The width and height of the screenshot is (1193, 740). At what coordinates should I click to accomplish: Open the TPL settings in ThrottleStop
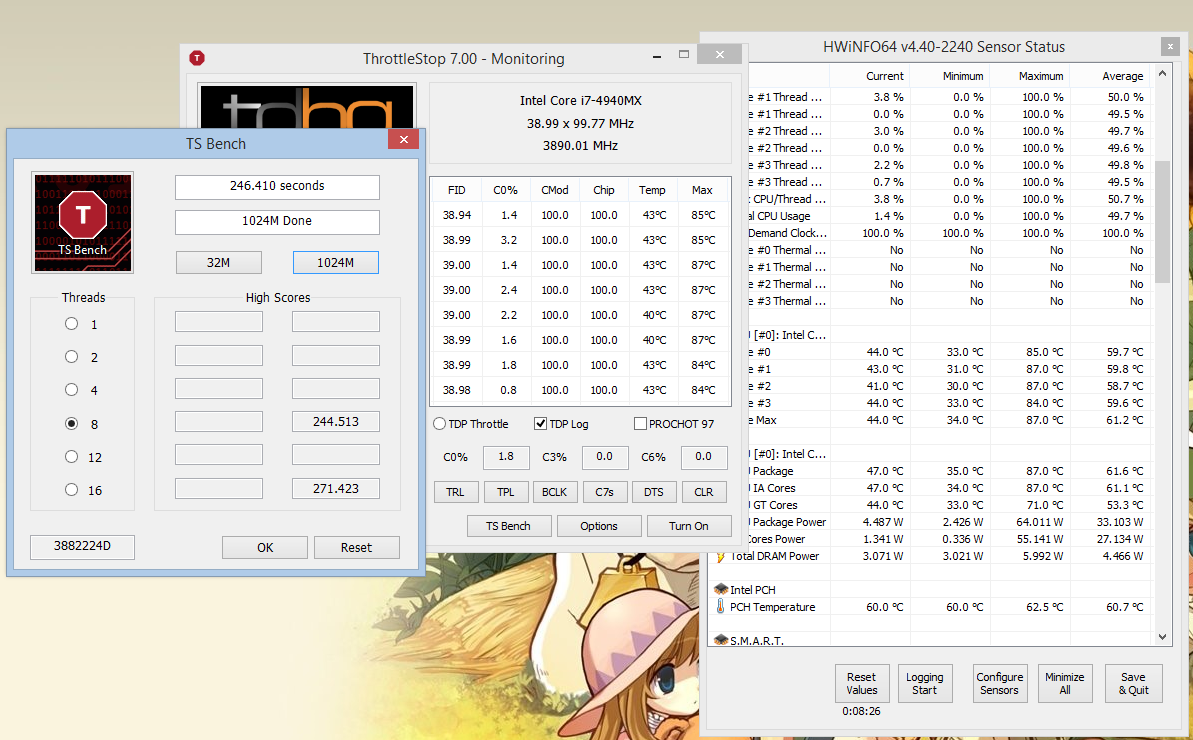click(505, 492)
